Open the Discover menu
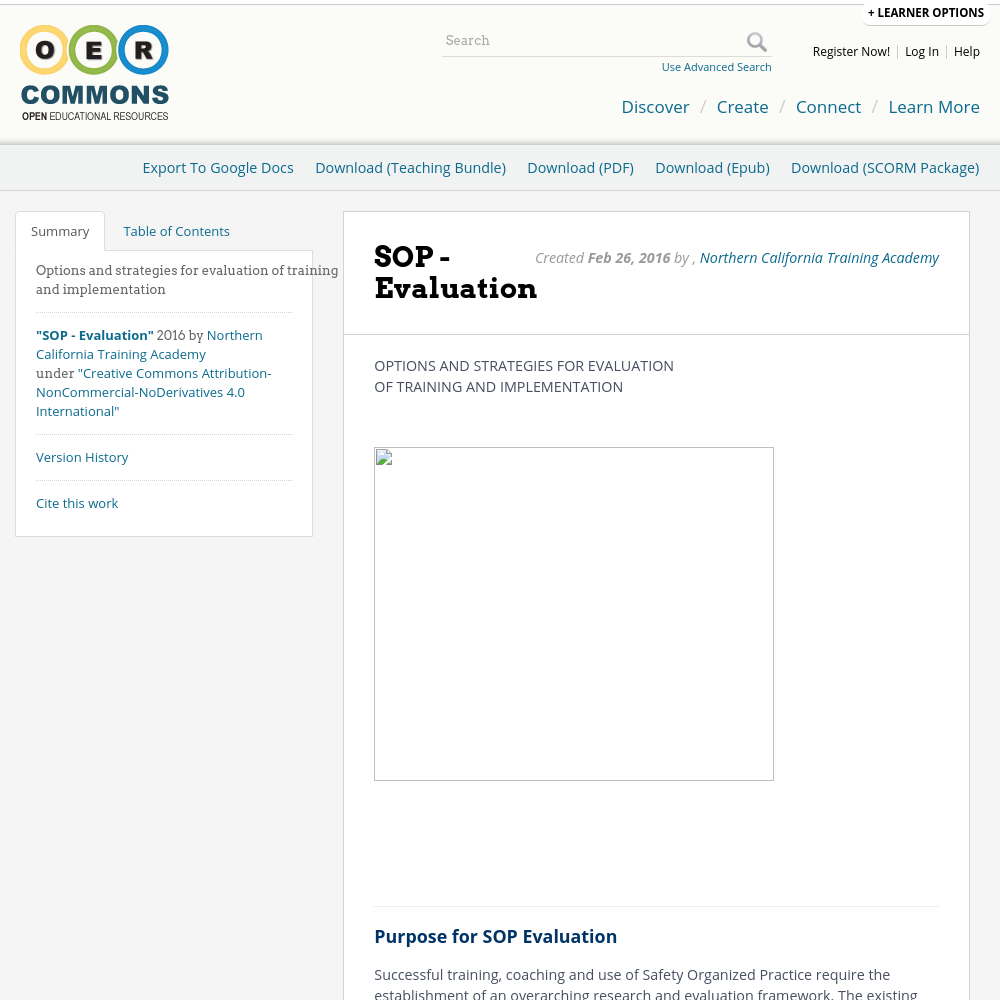This screenshot has width=1000, height=1000. [x=655, y=107]
